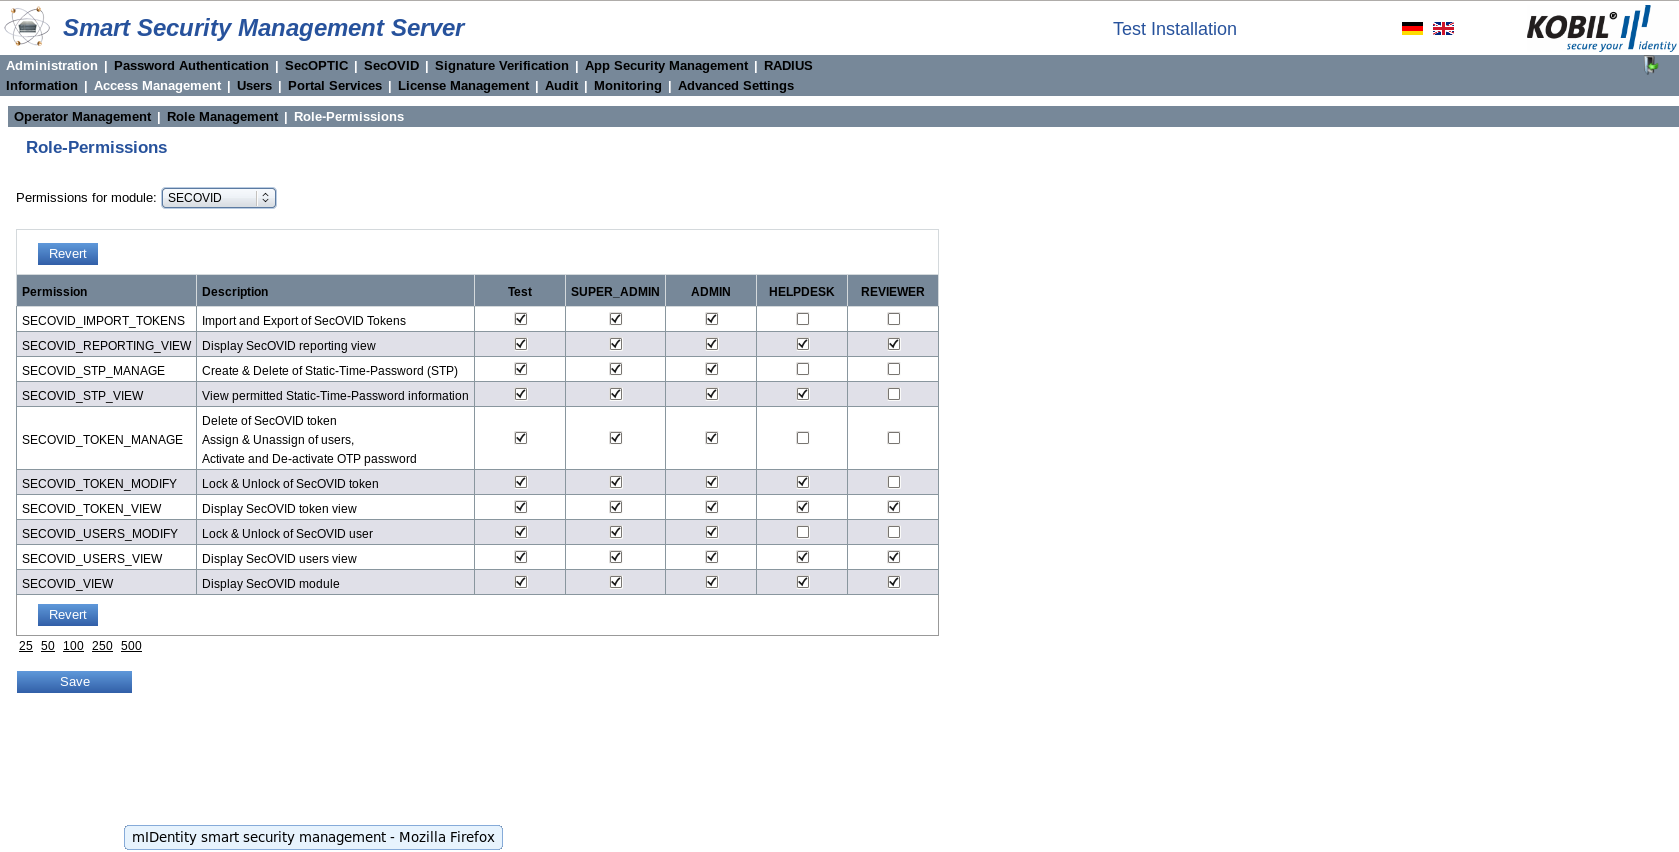The width and height of the screenshot is (1679, 852).
Task: Switch to the Role Management tab
Action: click(222, 117)
